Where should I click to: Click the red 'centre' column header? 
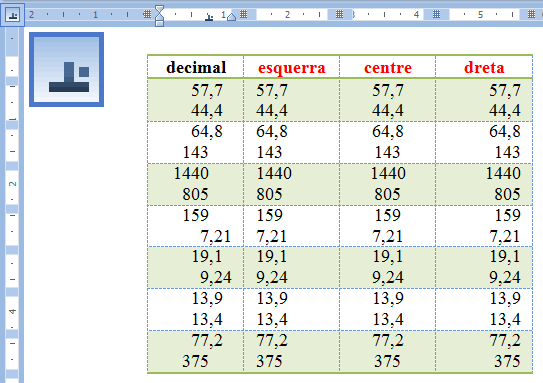(x=388, y=68)
